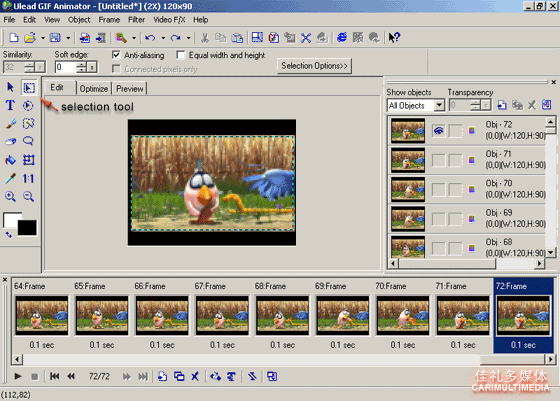Click the 1:1 actual size tool
The image size is (560, 401).
pyautogui.click(x=28, y=178)
